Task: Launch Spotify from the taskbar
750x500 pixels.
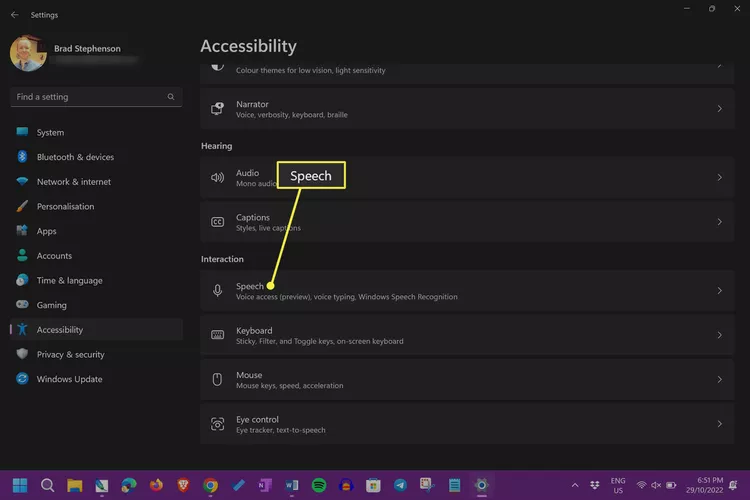Action: click(x=319, y=485)
